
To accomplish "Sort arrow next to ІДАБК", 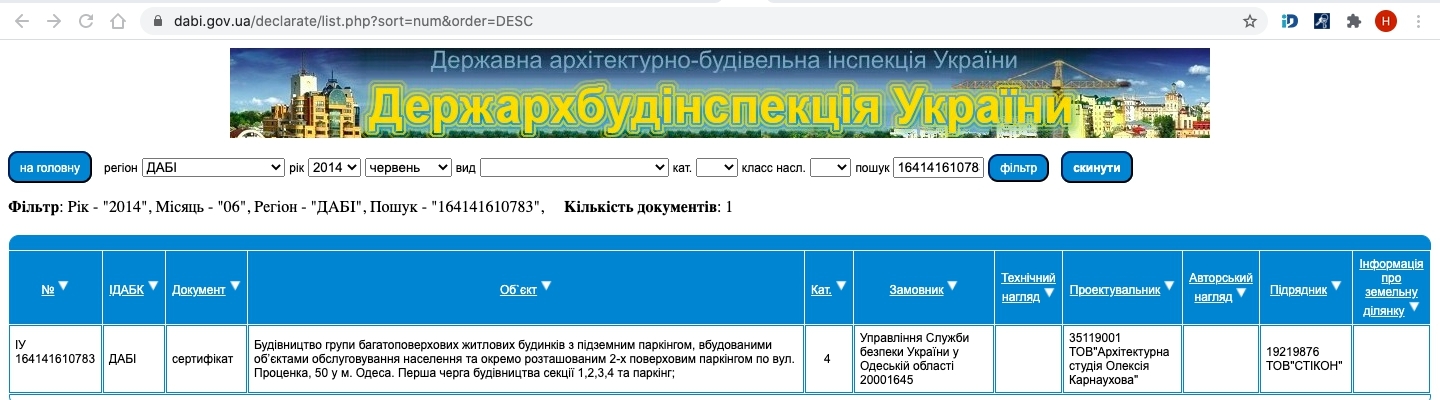I will click(154, 286).
